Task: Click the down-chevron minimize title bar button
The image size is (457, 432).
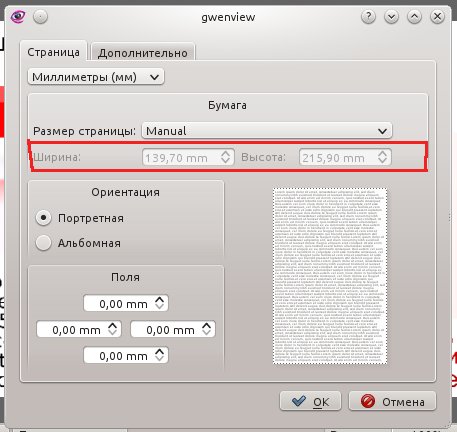Action: 391,16
